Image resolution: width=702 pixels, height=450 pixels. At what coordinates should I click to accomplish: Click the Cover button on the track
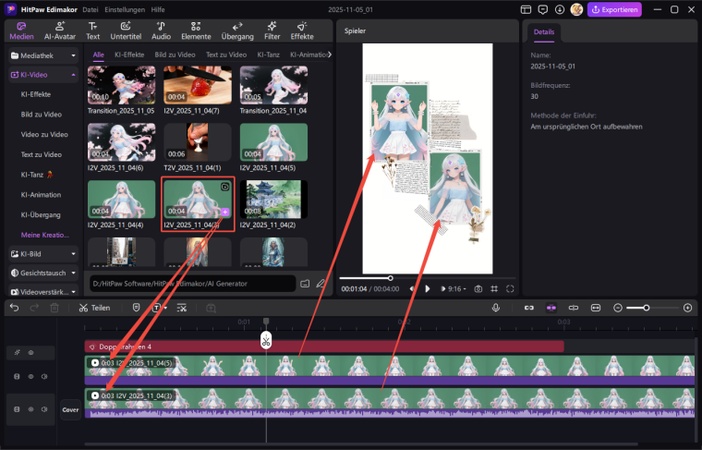[x=70, y=409]
